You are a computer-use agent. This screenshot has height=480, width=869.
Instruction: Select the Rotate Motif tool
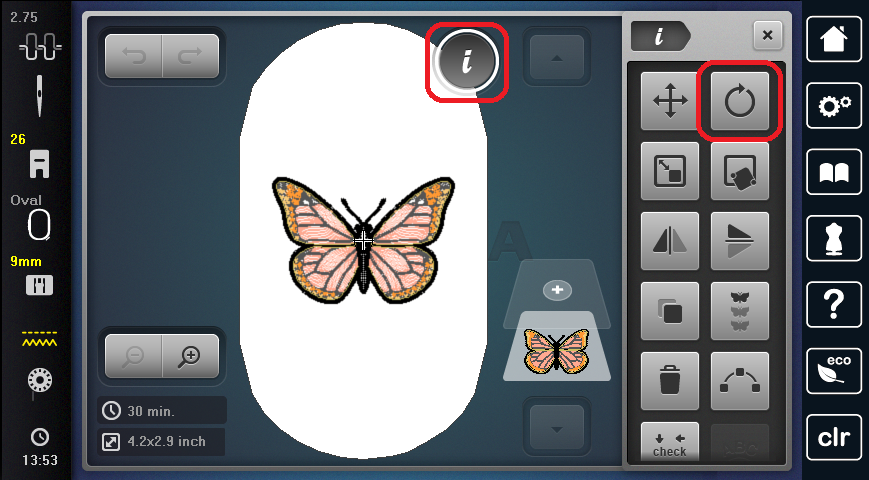740,101
